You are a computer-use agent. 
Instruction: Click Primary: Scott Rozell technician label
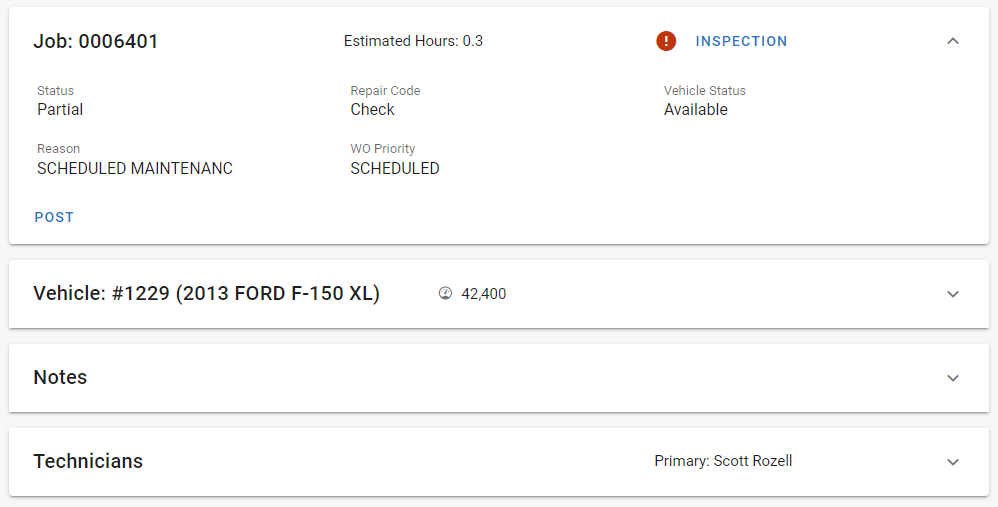coord(723,461)
